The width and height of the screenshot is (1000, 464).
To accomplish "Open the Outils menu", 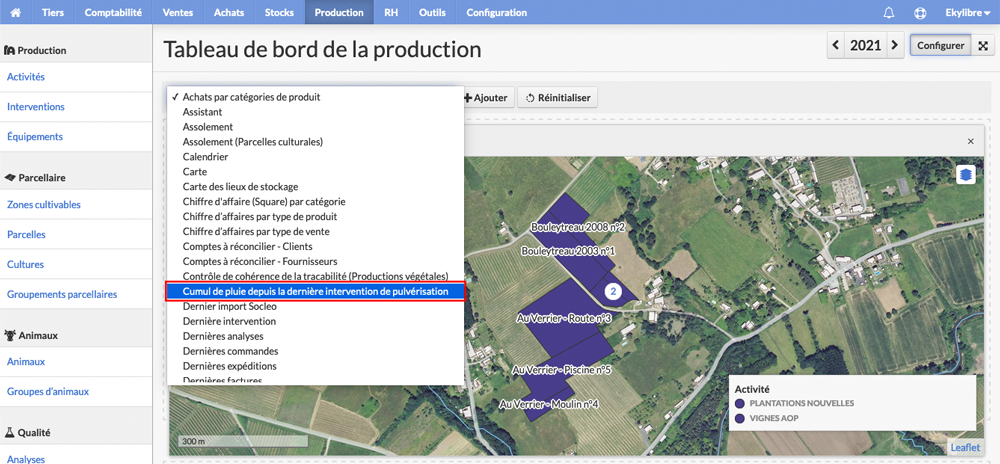I will tap(432, 12).
